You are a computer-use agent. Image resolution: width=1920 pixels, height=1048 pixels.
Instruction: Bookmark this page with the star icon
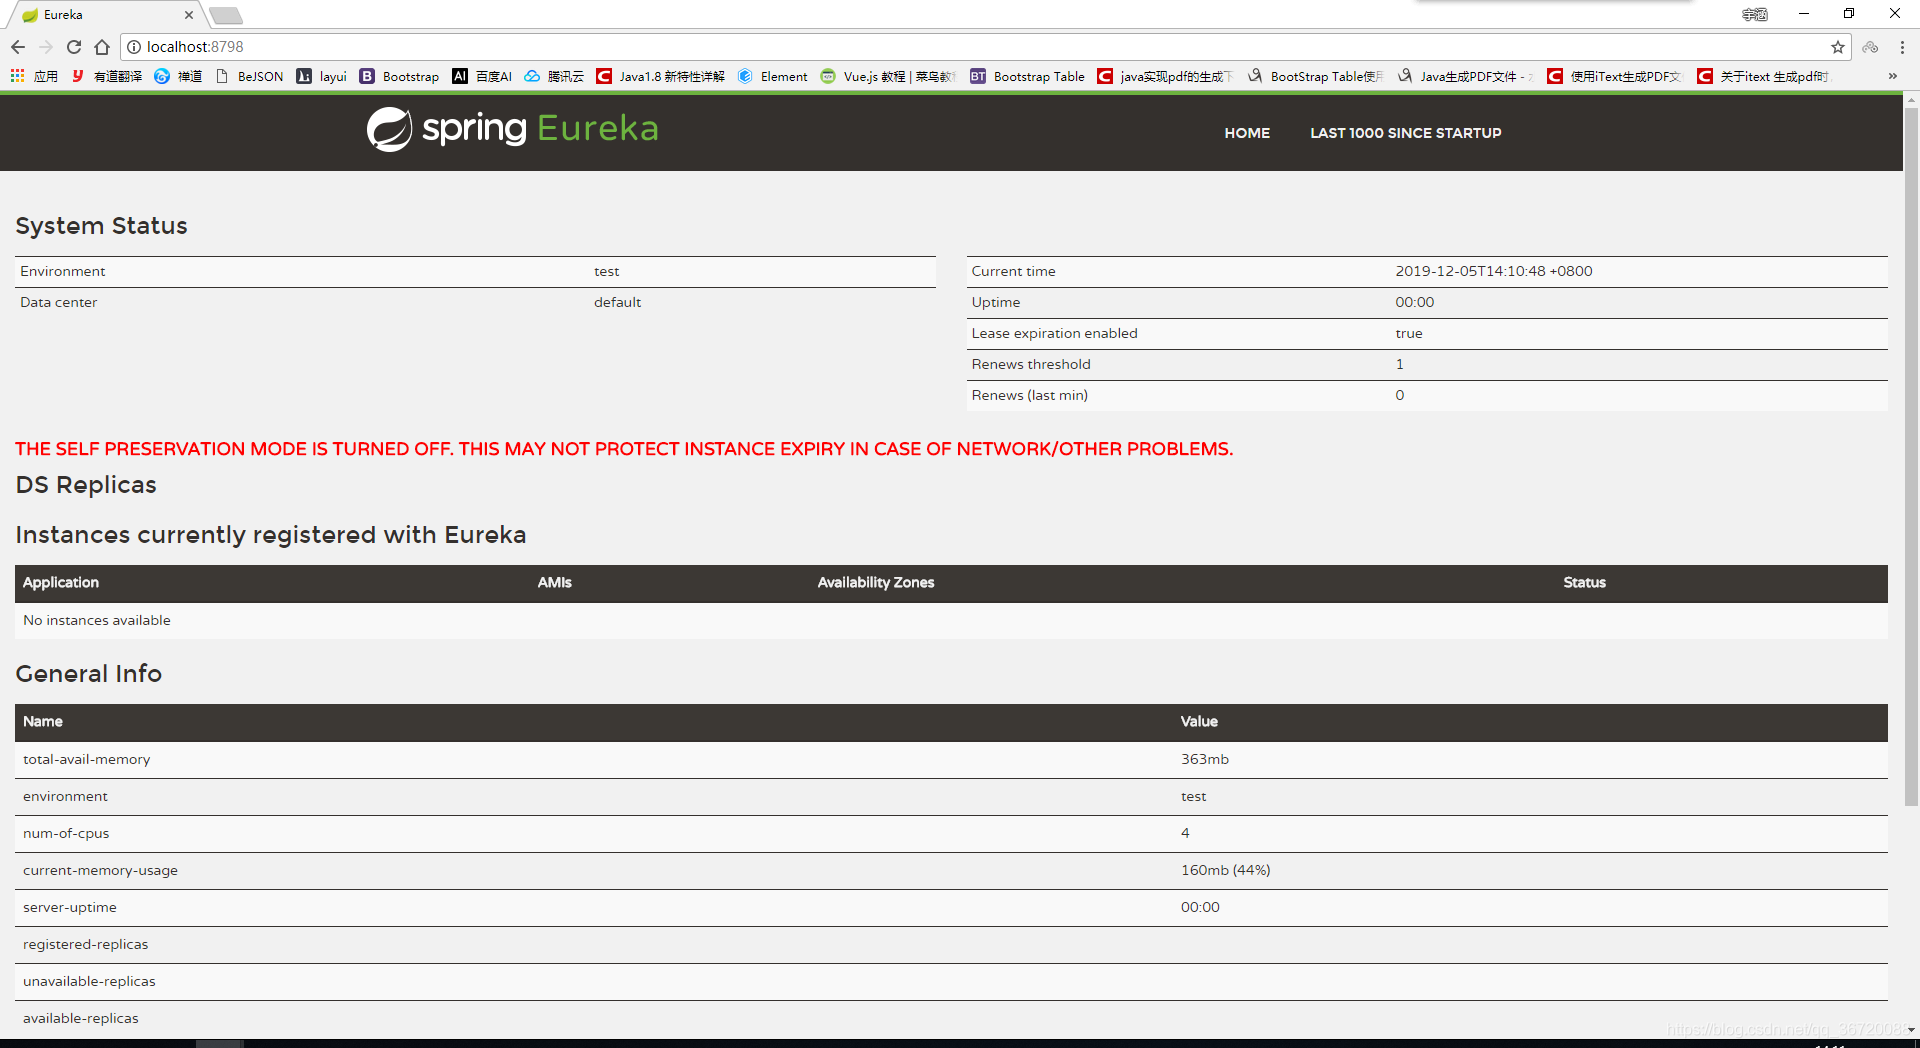pos(1837,47)
